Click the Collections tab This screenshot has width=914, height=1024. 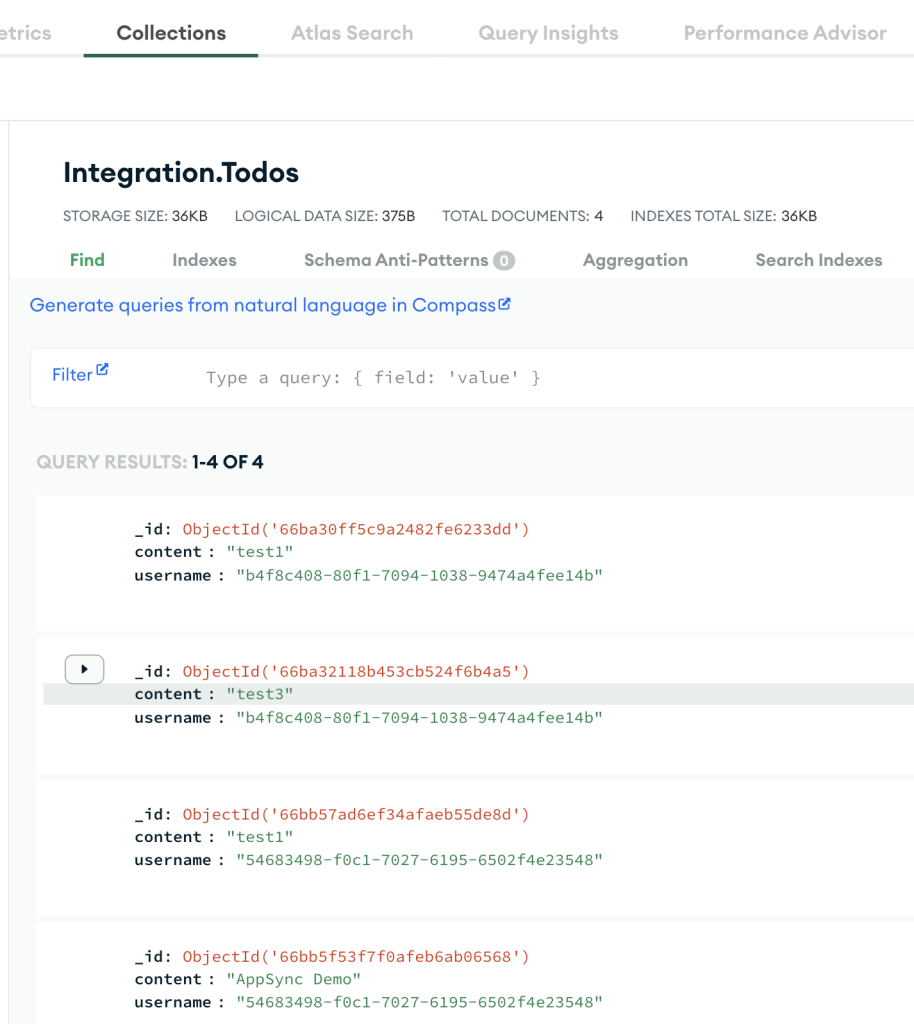[170, 32]
